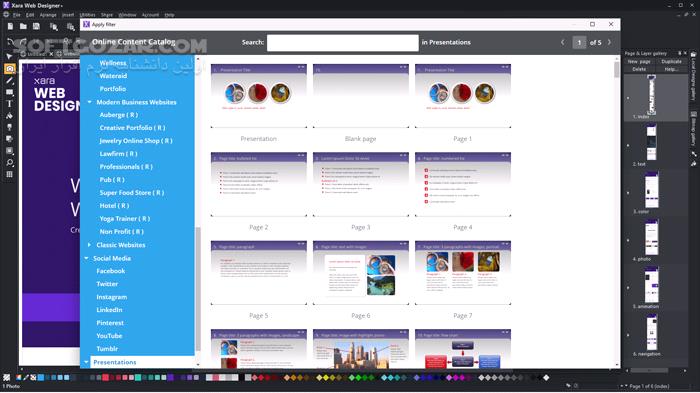Viewport: 700px width, 393px height.
Task: Select Yoga Trainer ( R ) template
Action: click(125, 218)
